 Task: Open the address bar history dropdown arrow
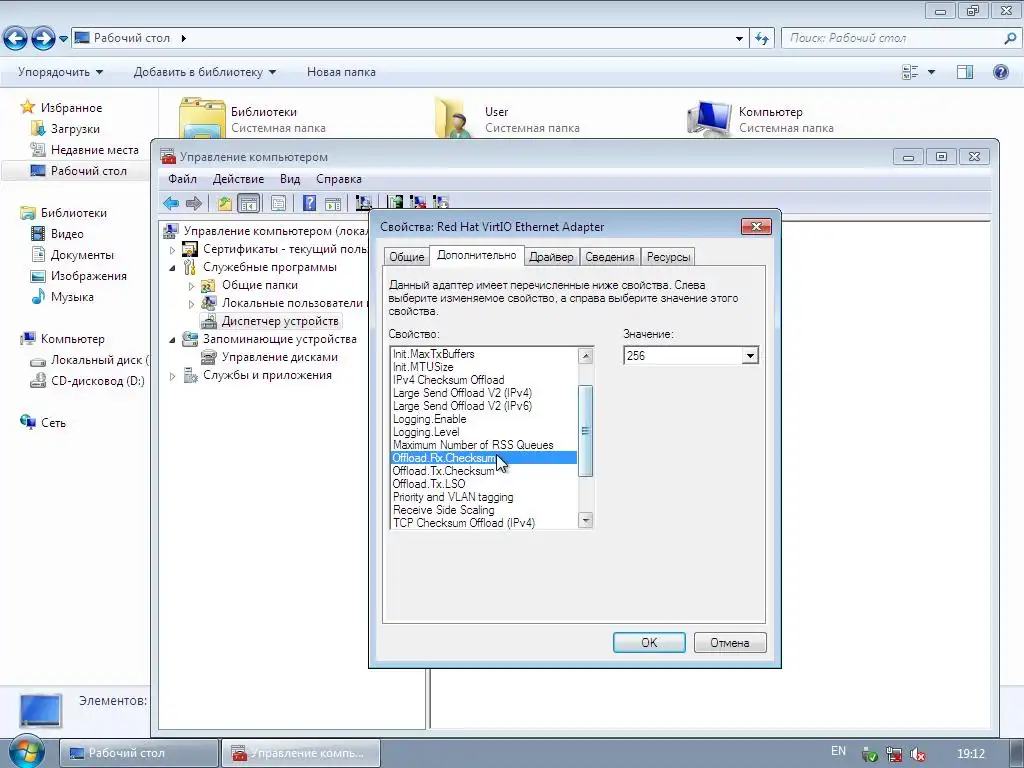[739, 39]
